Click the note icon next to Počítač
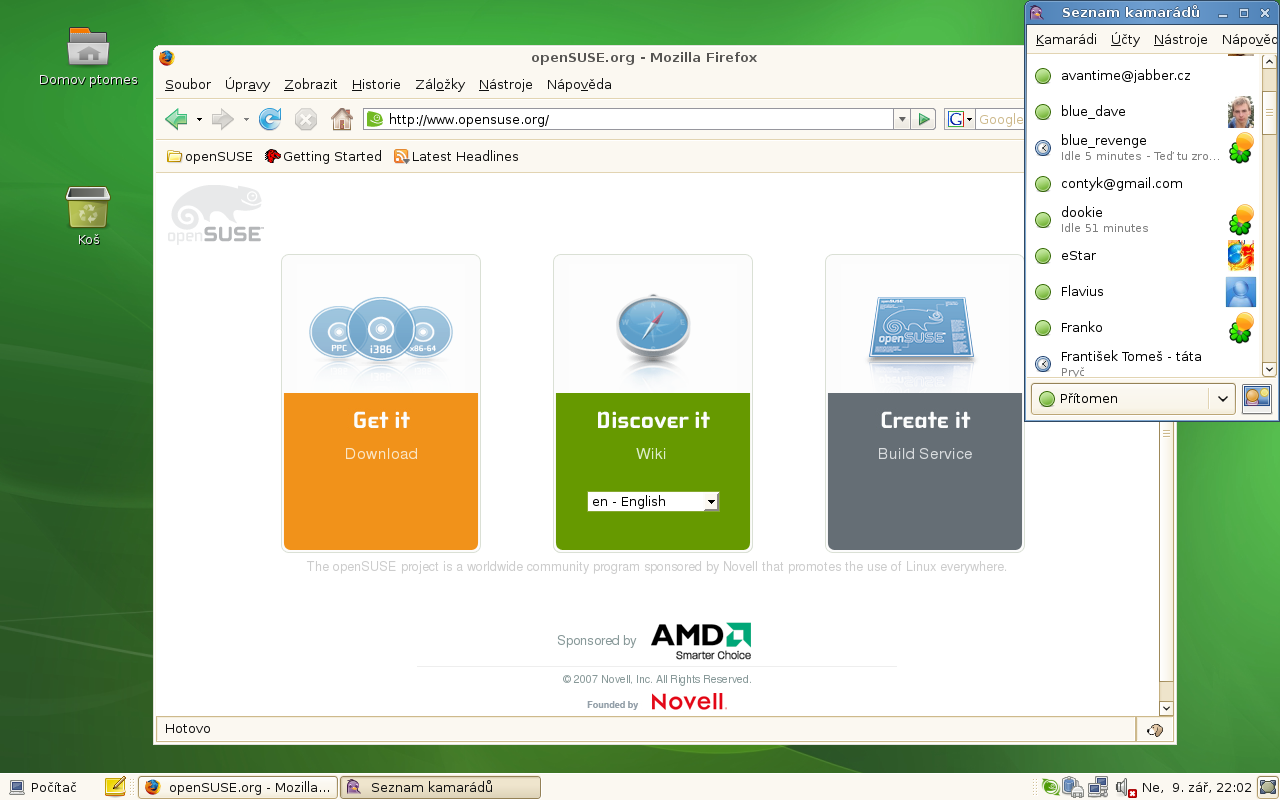The width and height of the screenshot is (1280, 800). 115,787
